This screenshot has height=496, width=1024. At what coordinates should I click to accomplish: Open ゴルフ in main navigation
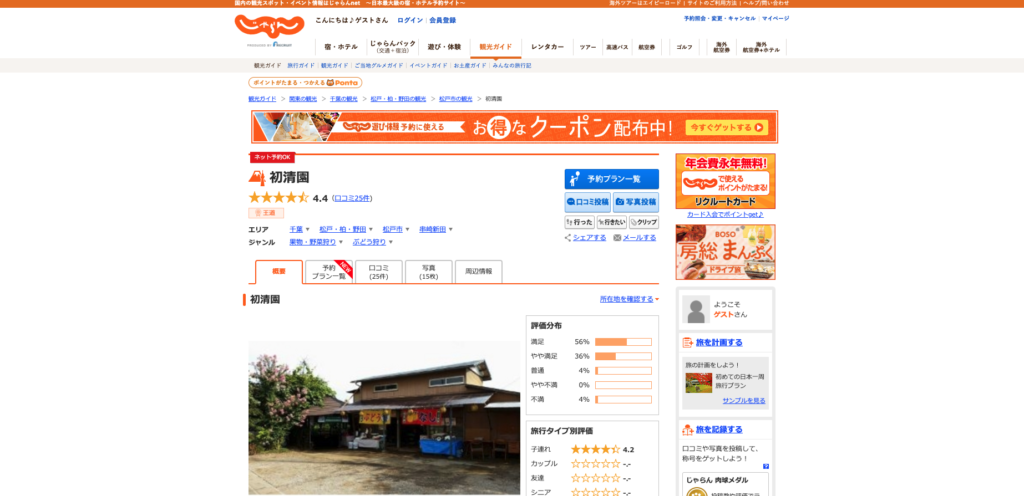pos(684,47)
